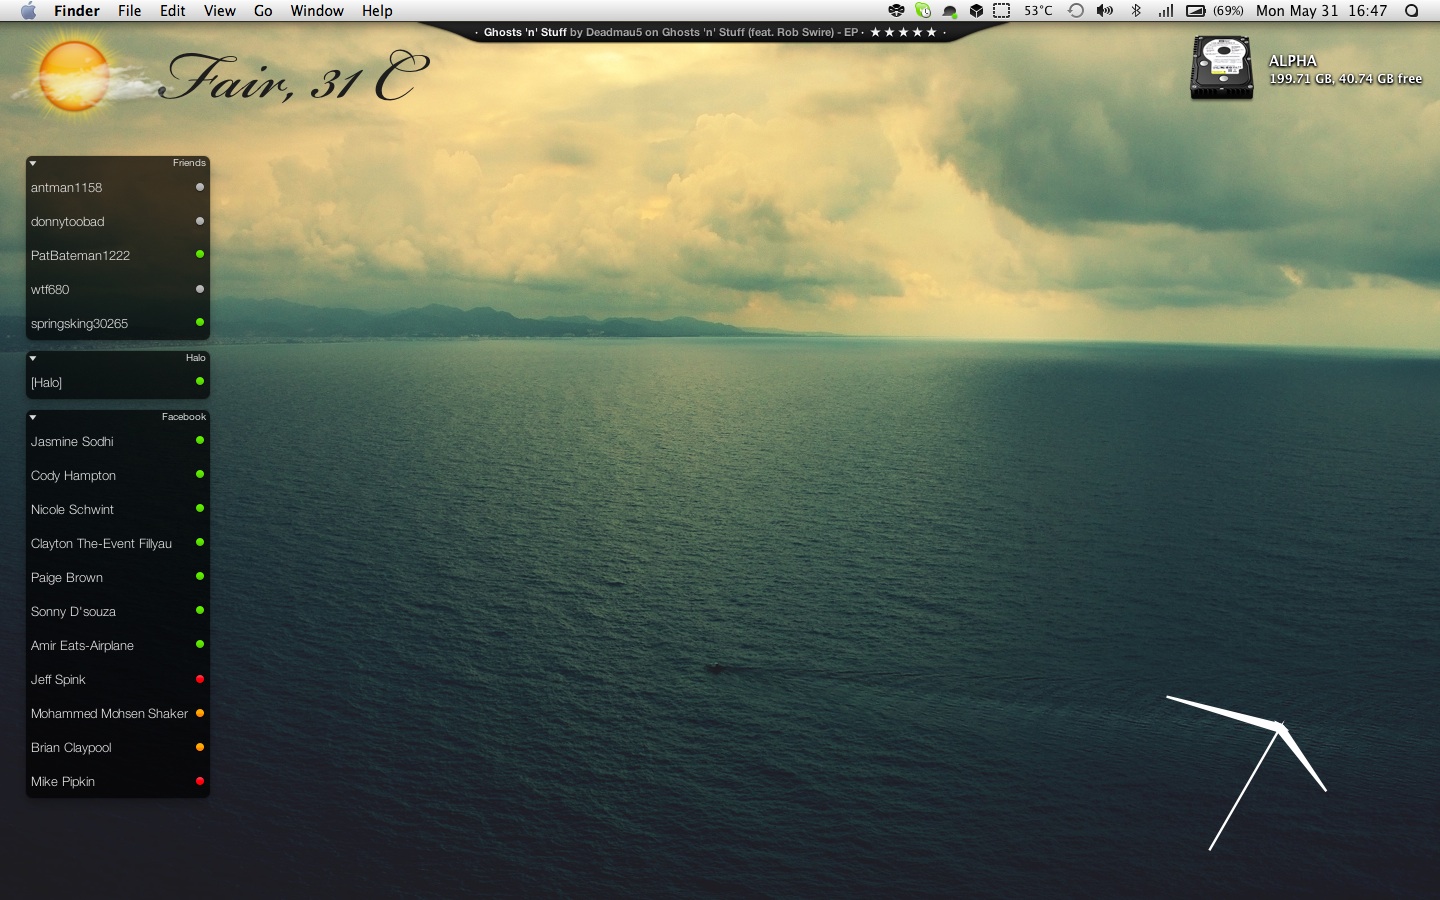Image resolution: width=1440 pixels, height=900 pixels.
Task: Click the battery status icon
Action: pyautogui.click(x=1195, y=11)
